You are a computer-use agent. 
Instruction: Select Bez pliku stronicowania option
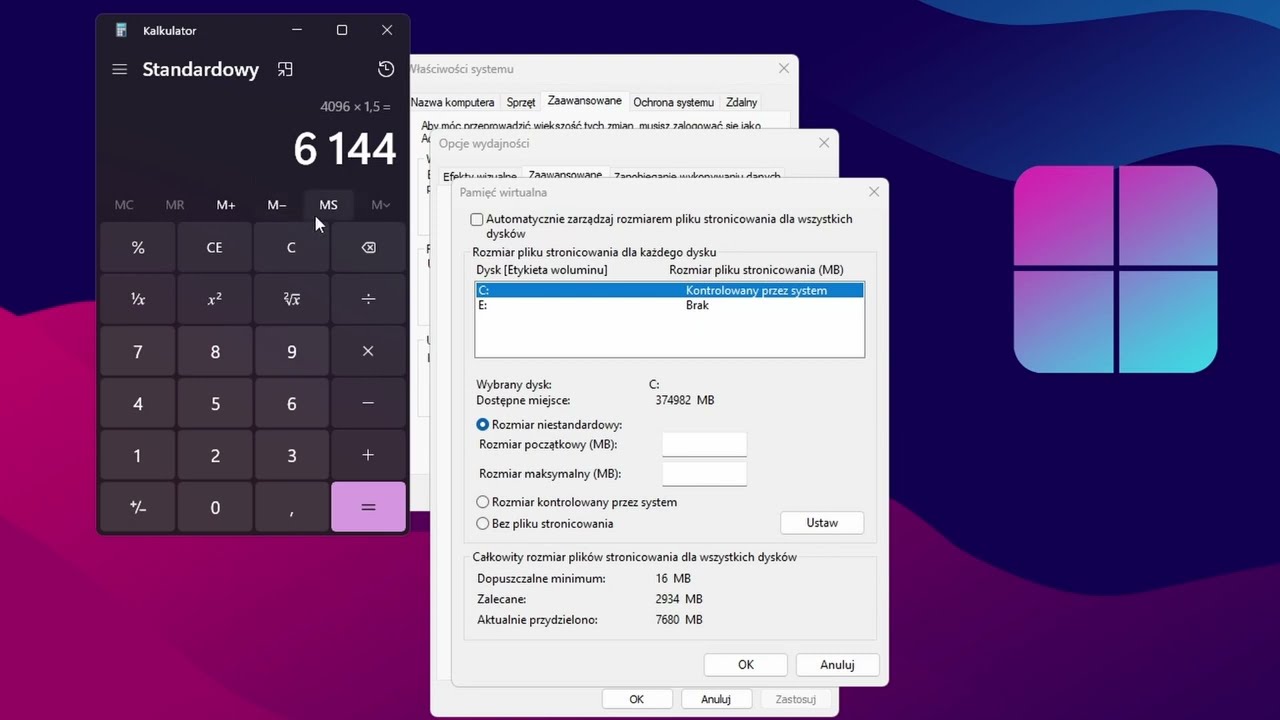tap(483, 523)
